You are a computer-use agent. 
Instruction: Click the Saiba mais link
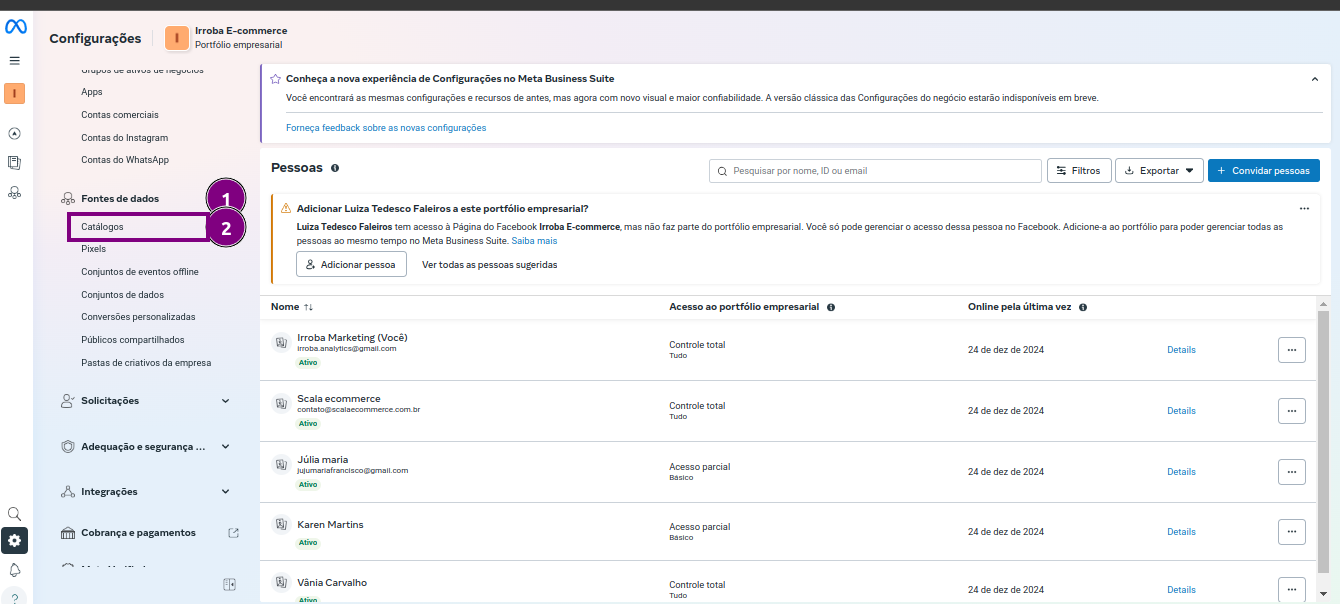(535, 241)
